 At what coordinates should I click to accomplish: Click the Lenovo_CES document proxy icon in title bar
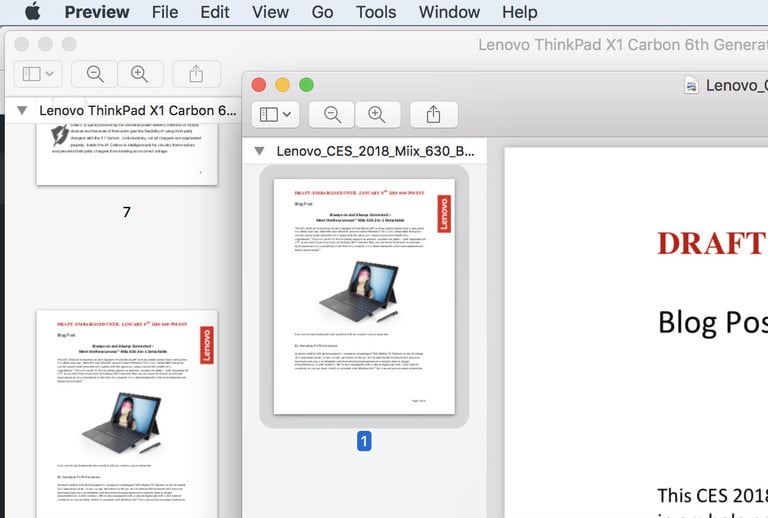click(691, 85)
